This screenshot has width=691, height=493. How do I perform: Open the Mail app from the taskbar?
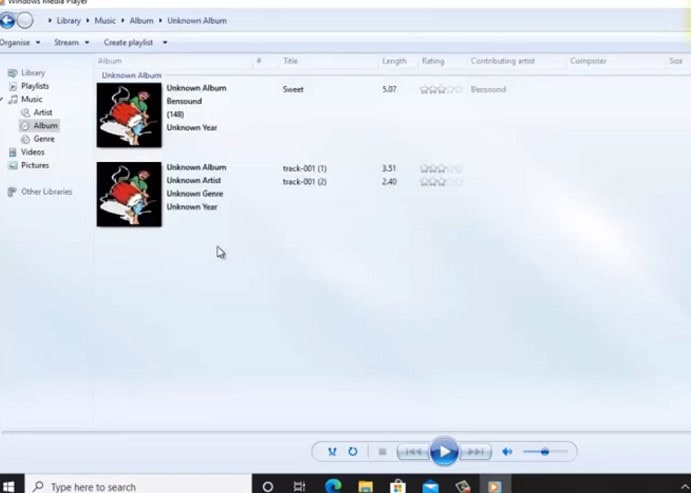(x=430, y=486)
